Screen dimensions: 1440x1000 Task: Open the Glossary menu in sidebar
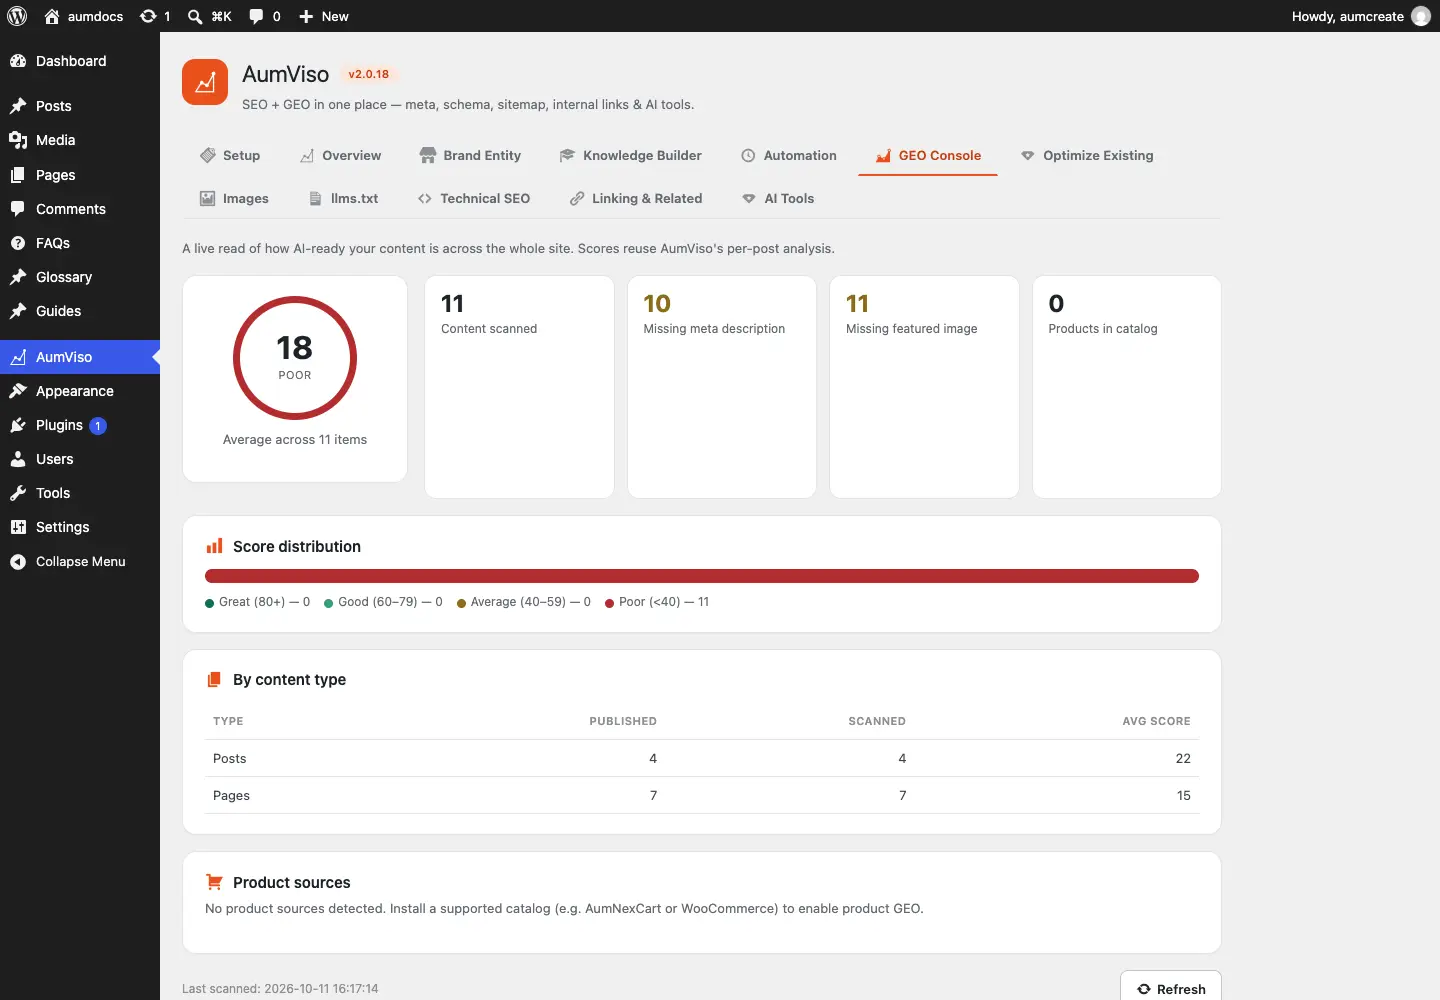click(x=80, y=277)
